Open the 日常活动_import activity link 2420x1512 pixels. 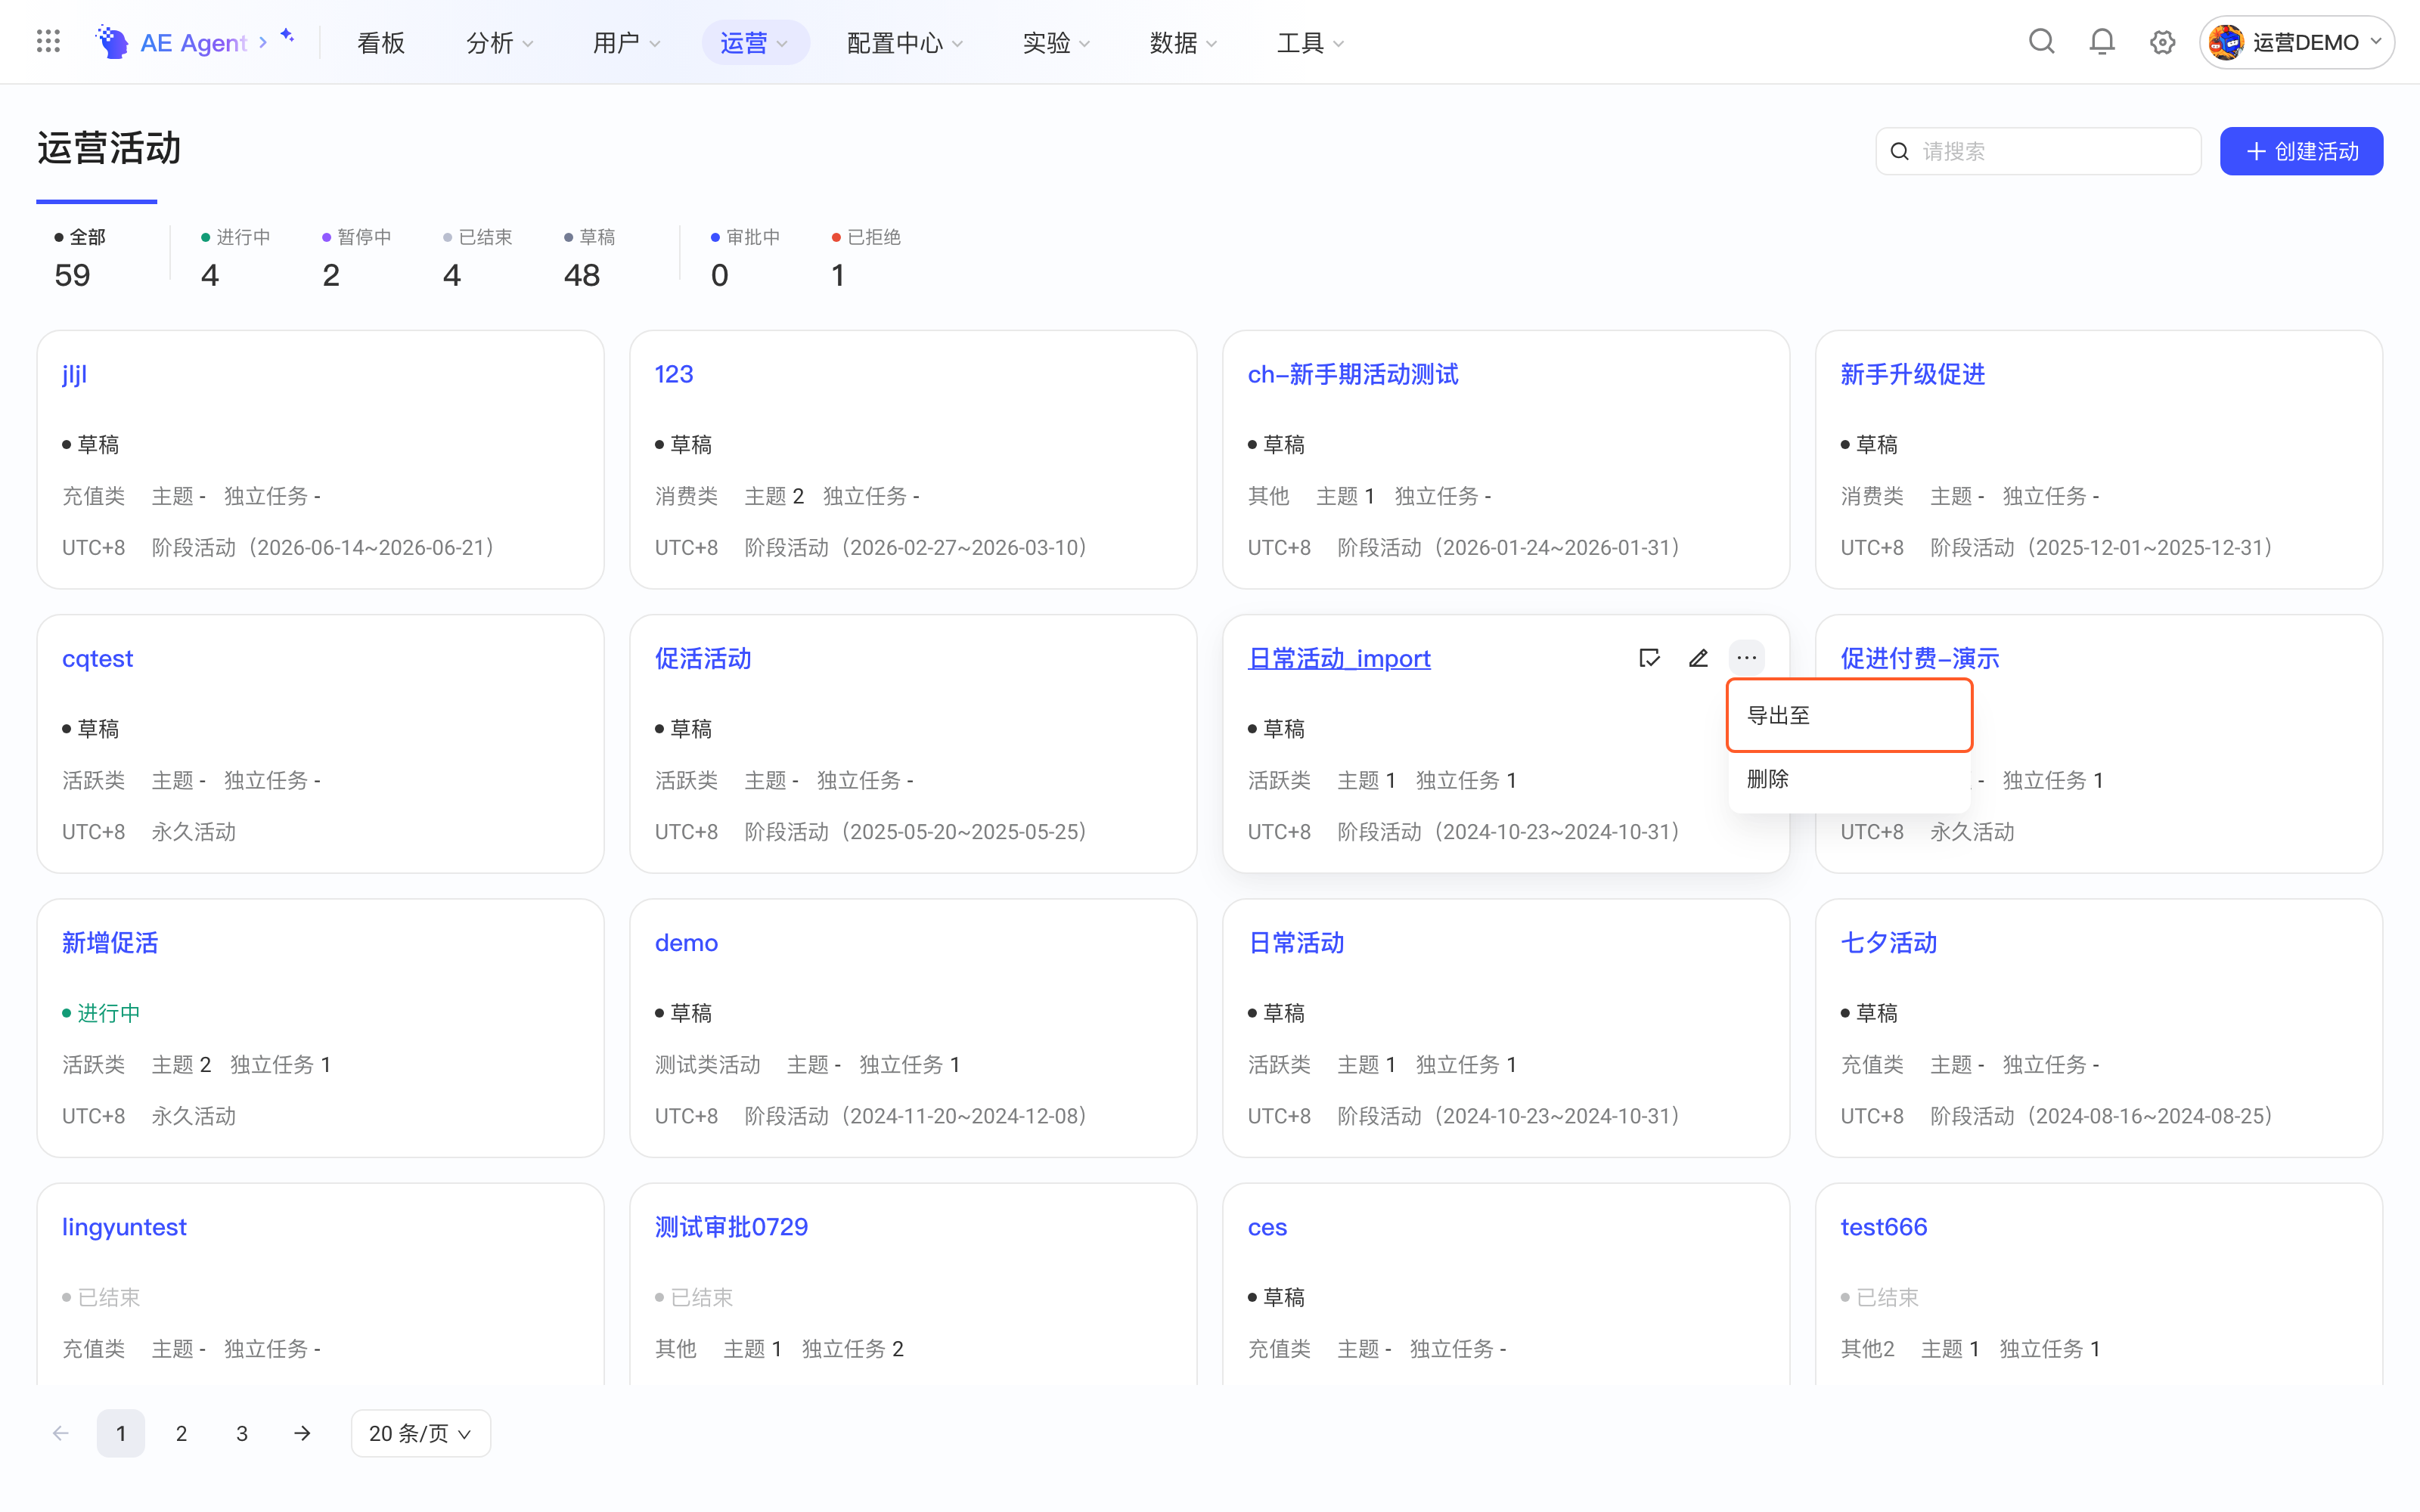(x=1339, y=658)
